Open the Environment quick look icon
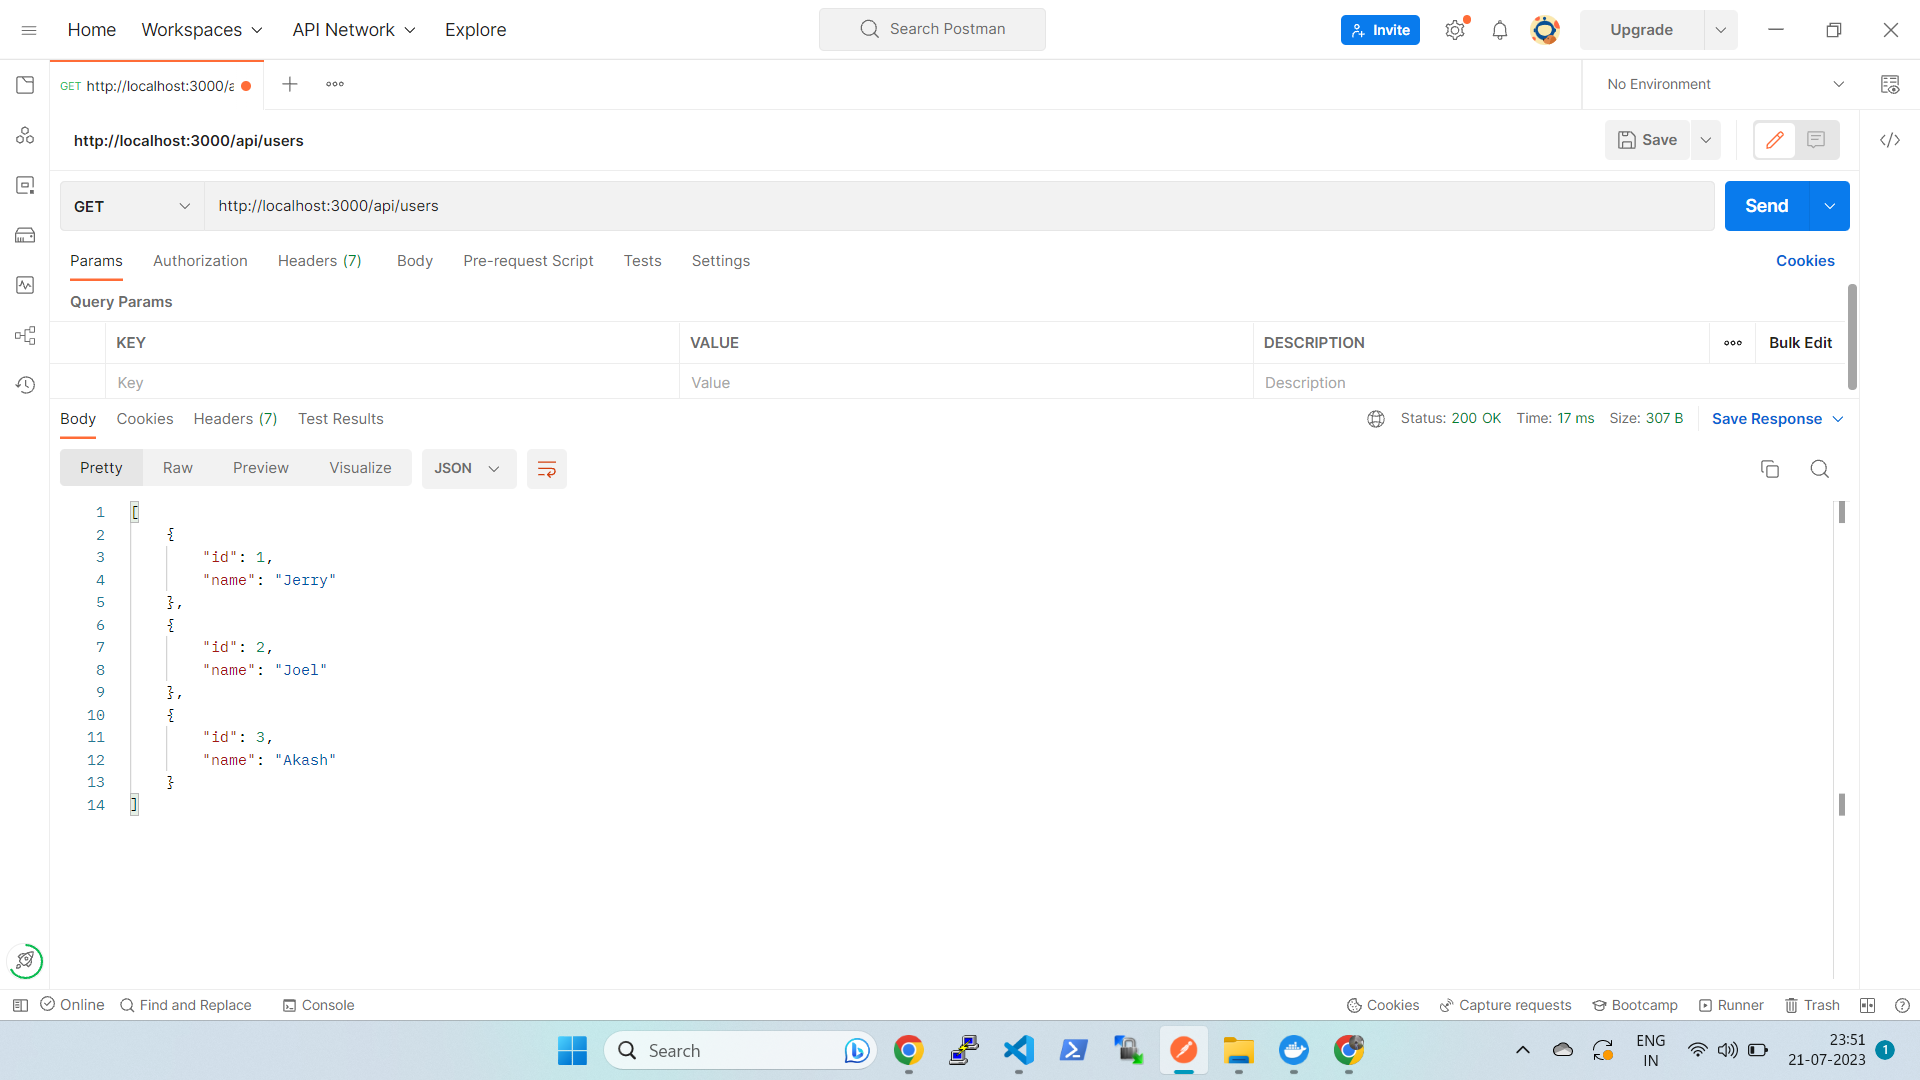This screenshot has height=1080, width=1920. (x=1889, y=85)
